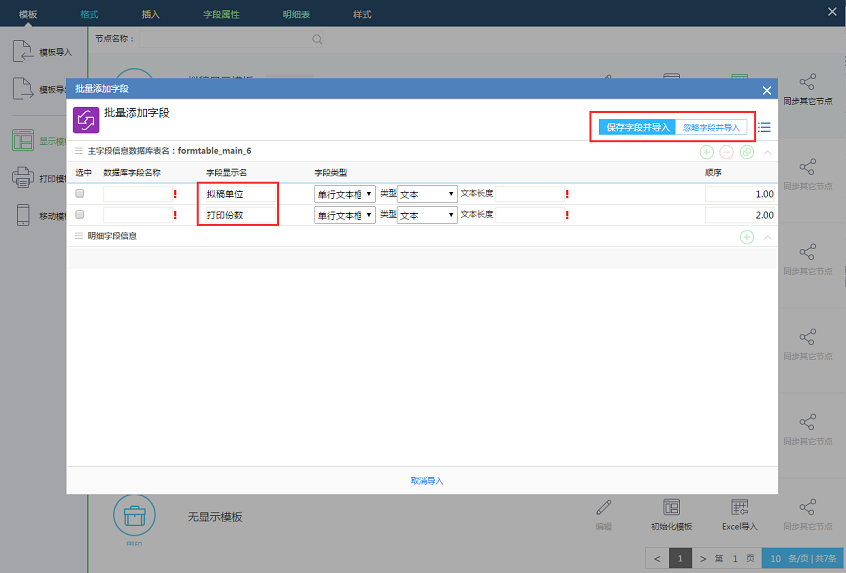Switch to the 明细表 tab
Screen dimensions: 846x573
297,14
